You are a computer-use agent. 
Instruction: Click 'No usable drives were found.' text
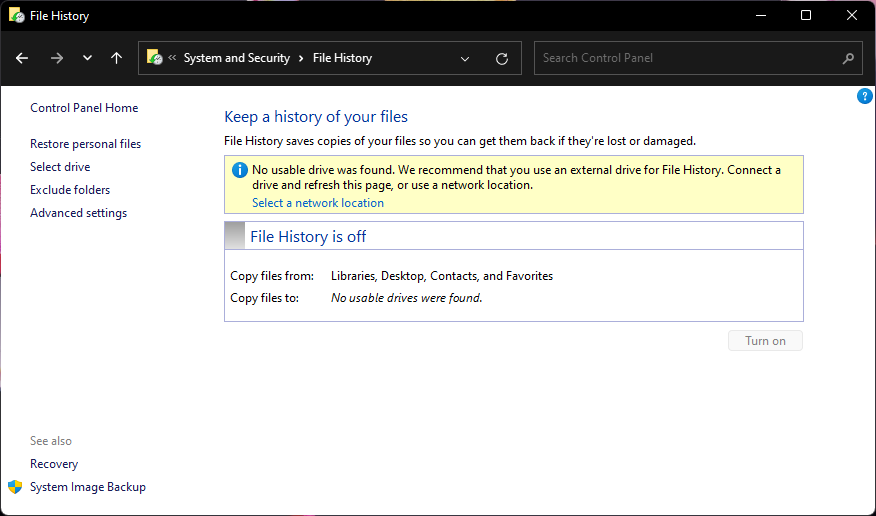(407, 298)
